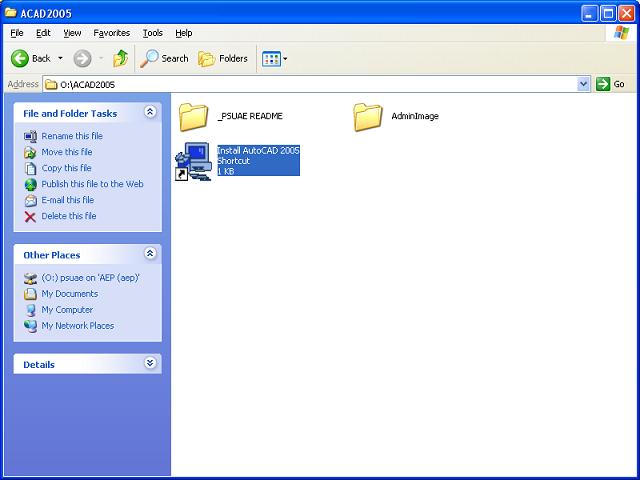Open the Back history dropdown arrow

[x=60, y=58]
